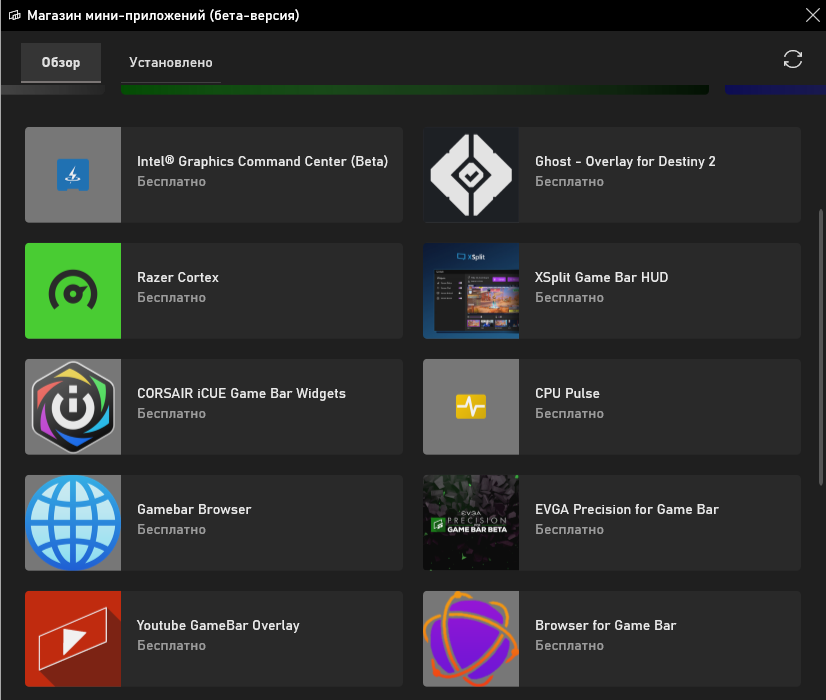
Task: Open the EVGA Precision thumbnail image
Action: pyautogui.click(x=471, y=523)
